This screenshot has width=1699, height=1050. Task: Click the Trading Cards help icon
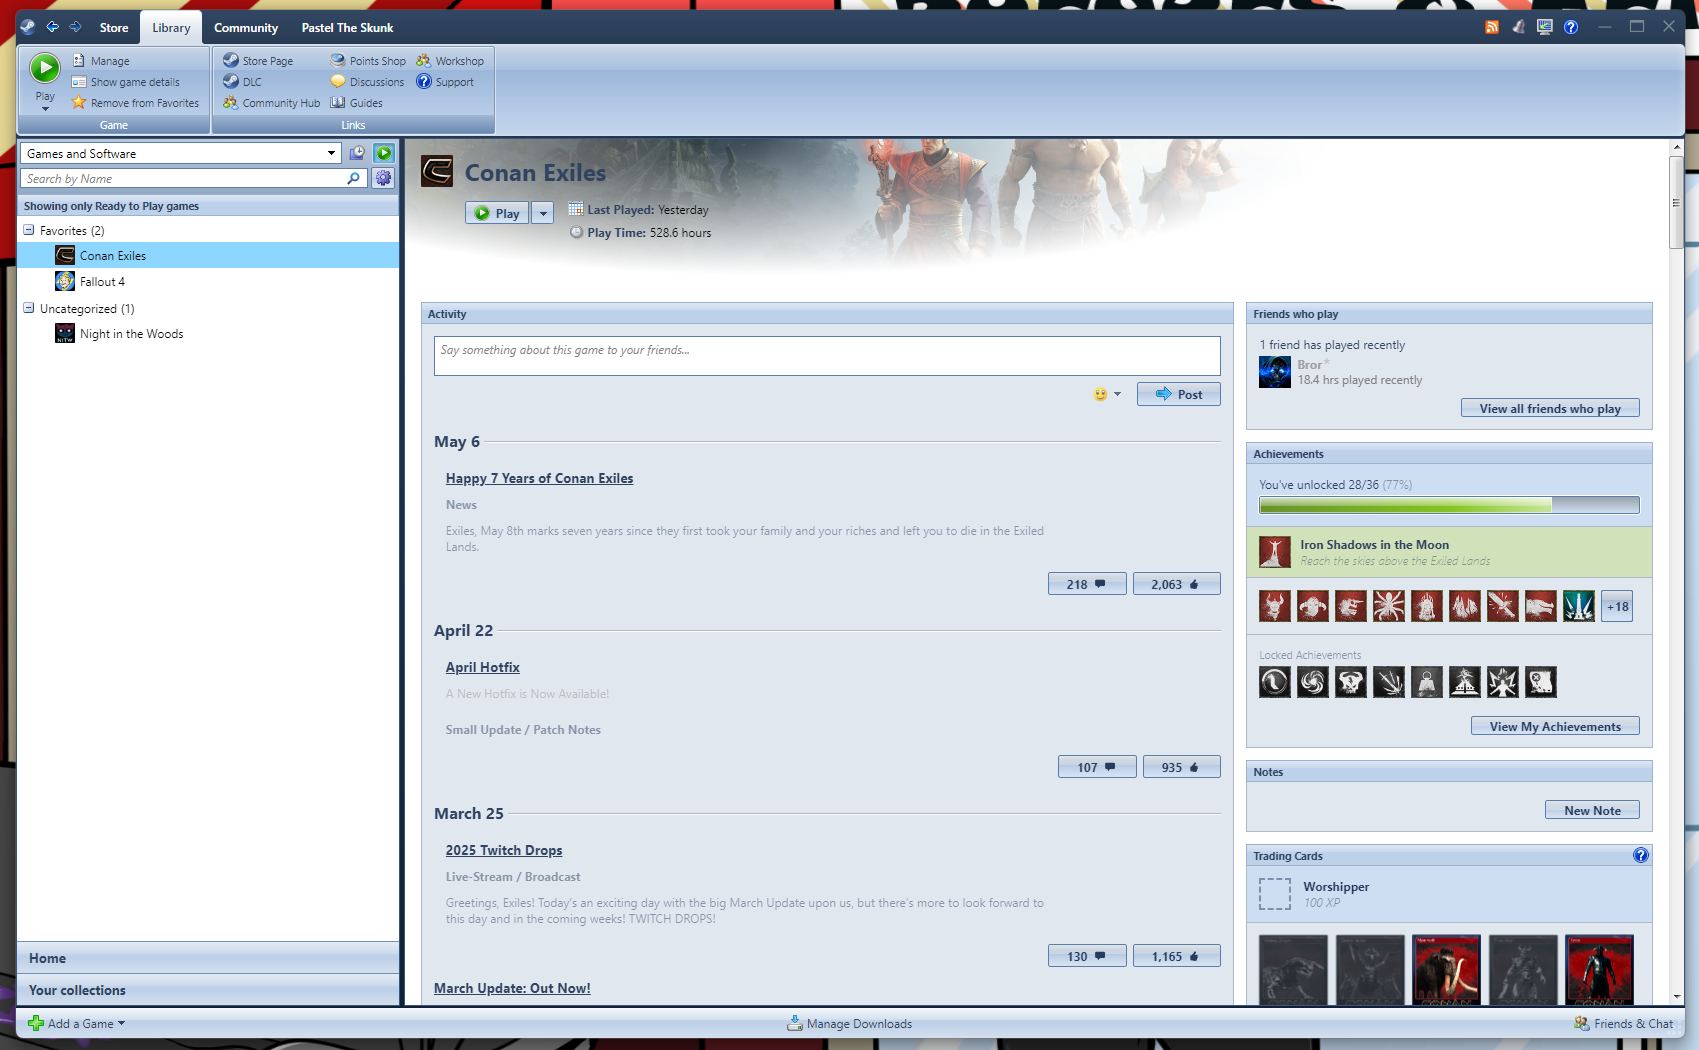[1640, 855]
